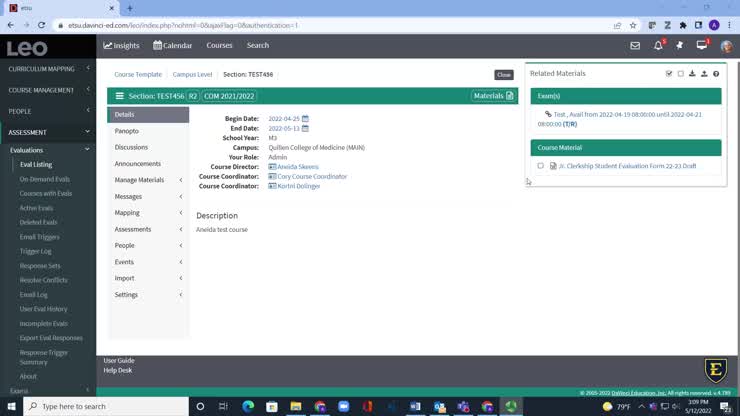Open Microsoft Word from taskbar
The image size is (740, 416).
pyautogui.click(x=415, y=407)
